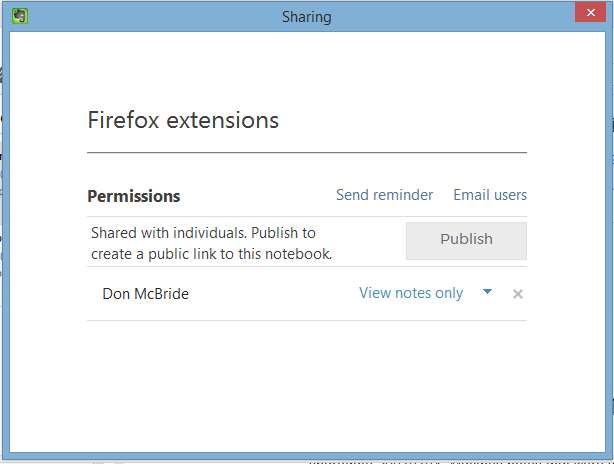Click the separator line beneath Don McBride
The width and height of the screenshot is (614, 464).
tap(307, 320)
